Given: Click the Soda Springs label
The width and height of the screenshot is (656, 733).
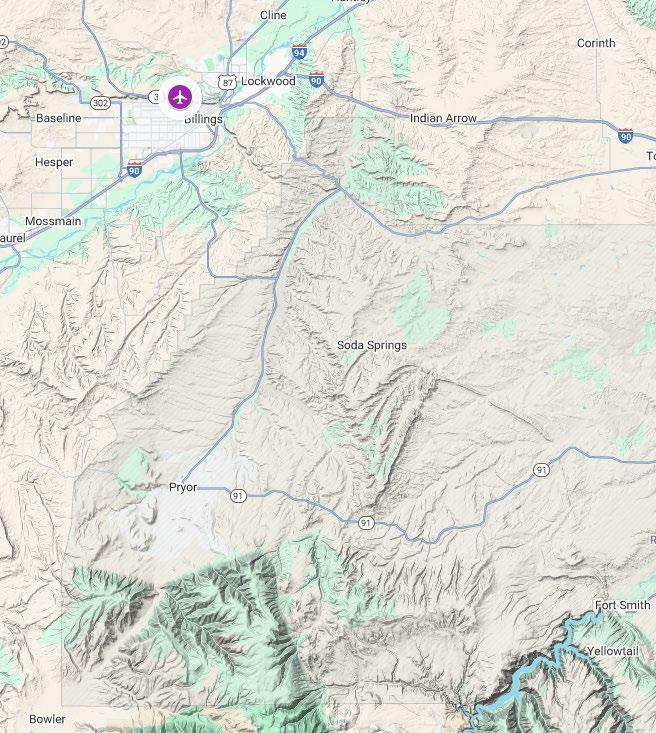Looking at the screenshot, I should [372, 345].
